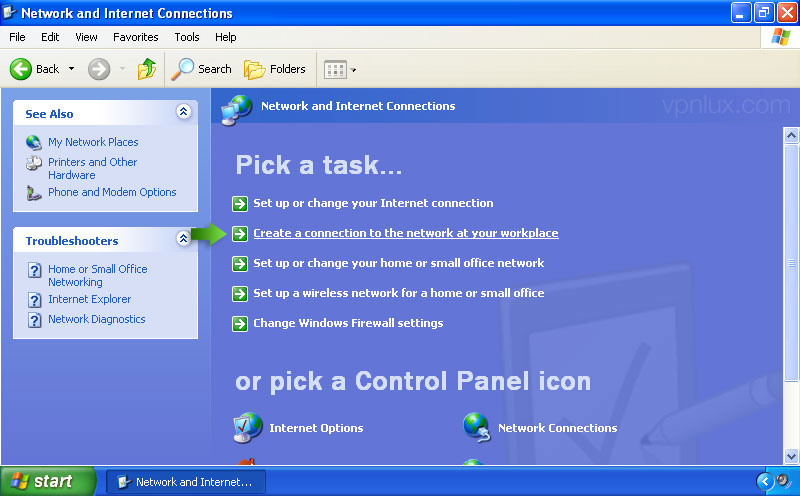Open Phone and Modem Options link
The width and height of the screenshot is (800, 496).
tap(112, 192)
